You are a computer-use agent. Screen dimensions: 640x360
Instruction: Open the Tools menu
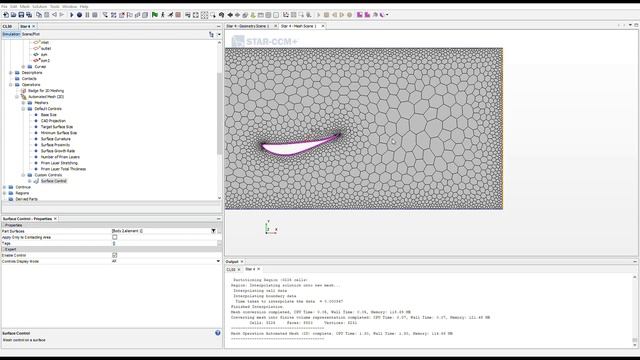point(55,7)
